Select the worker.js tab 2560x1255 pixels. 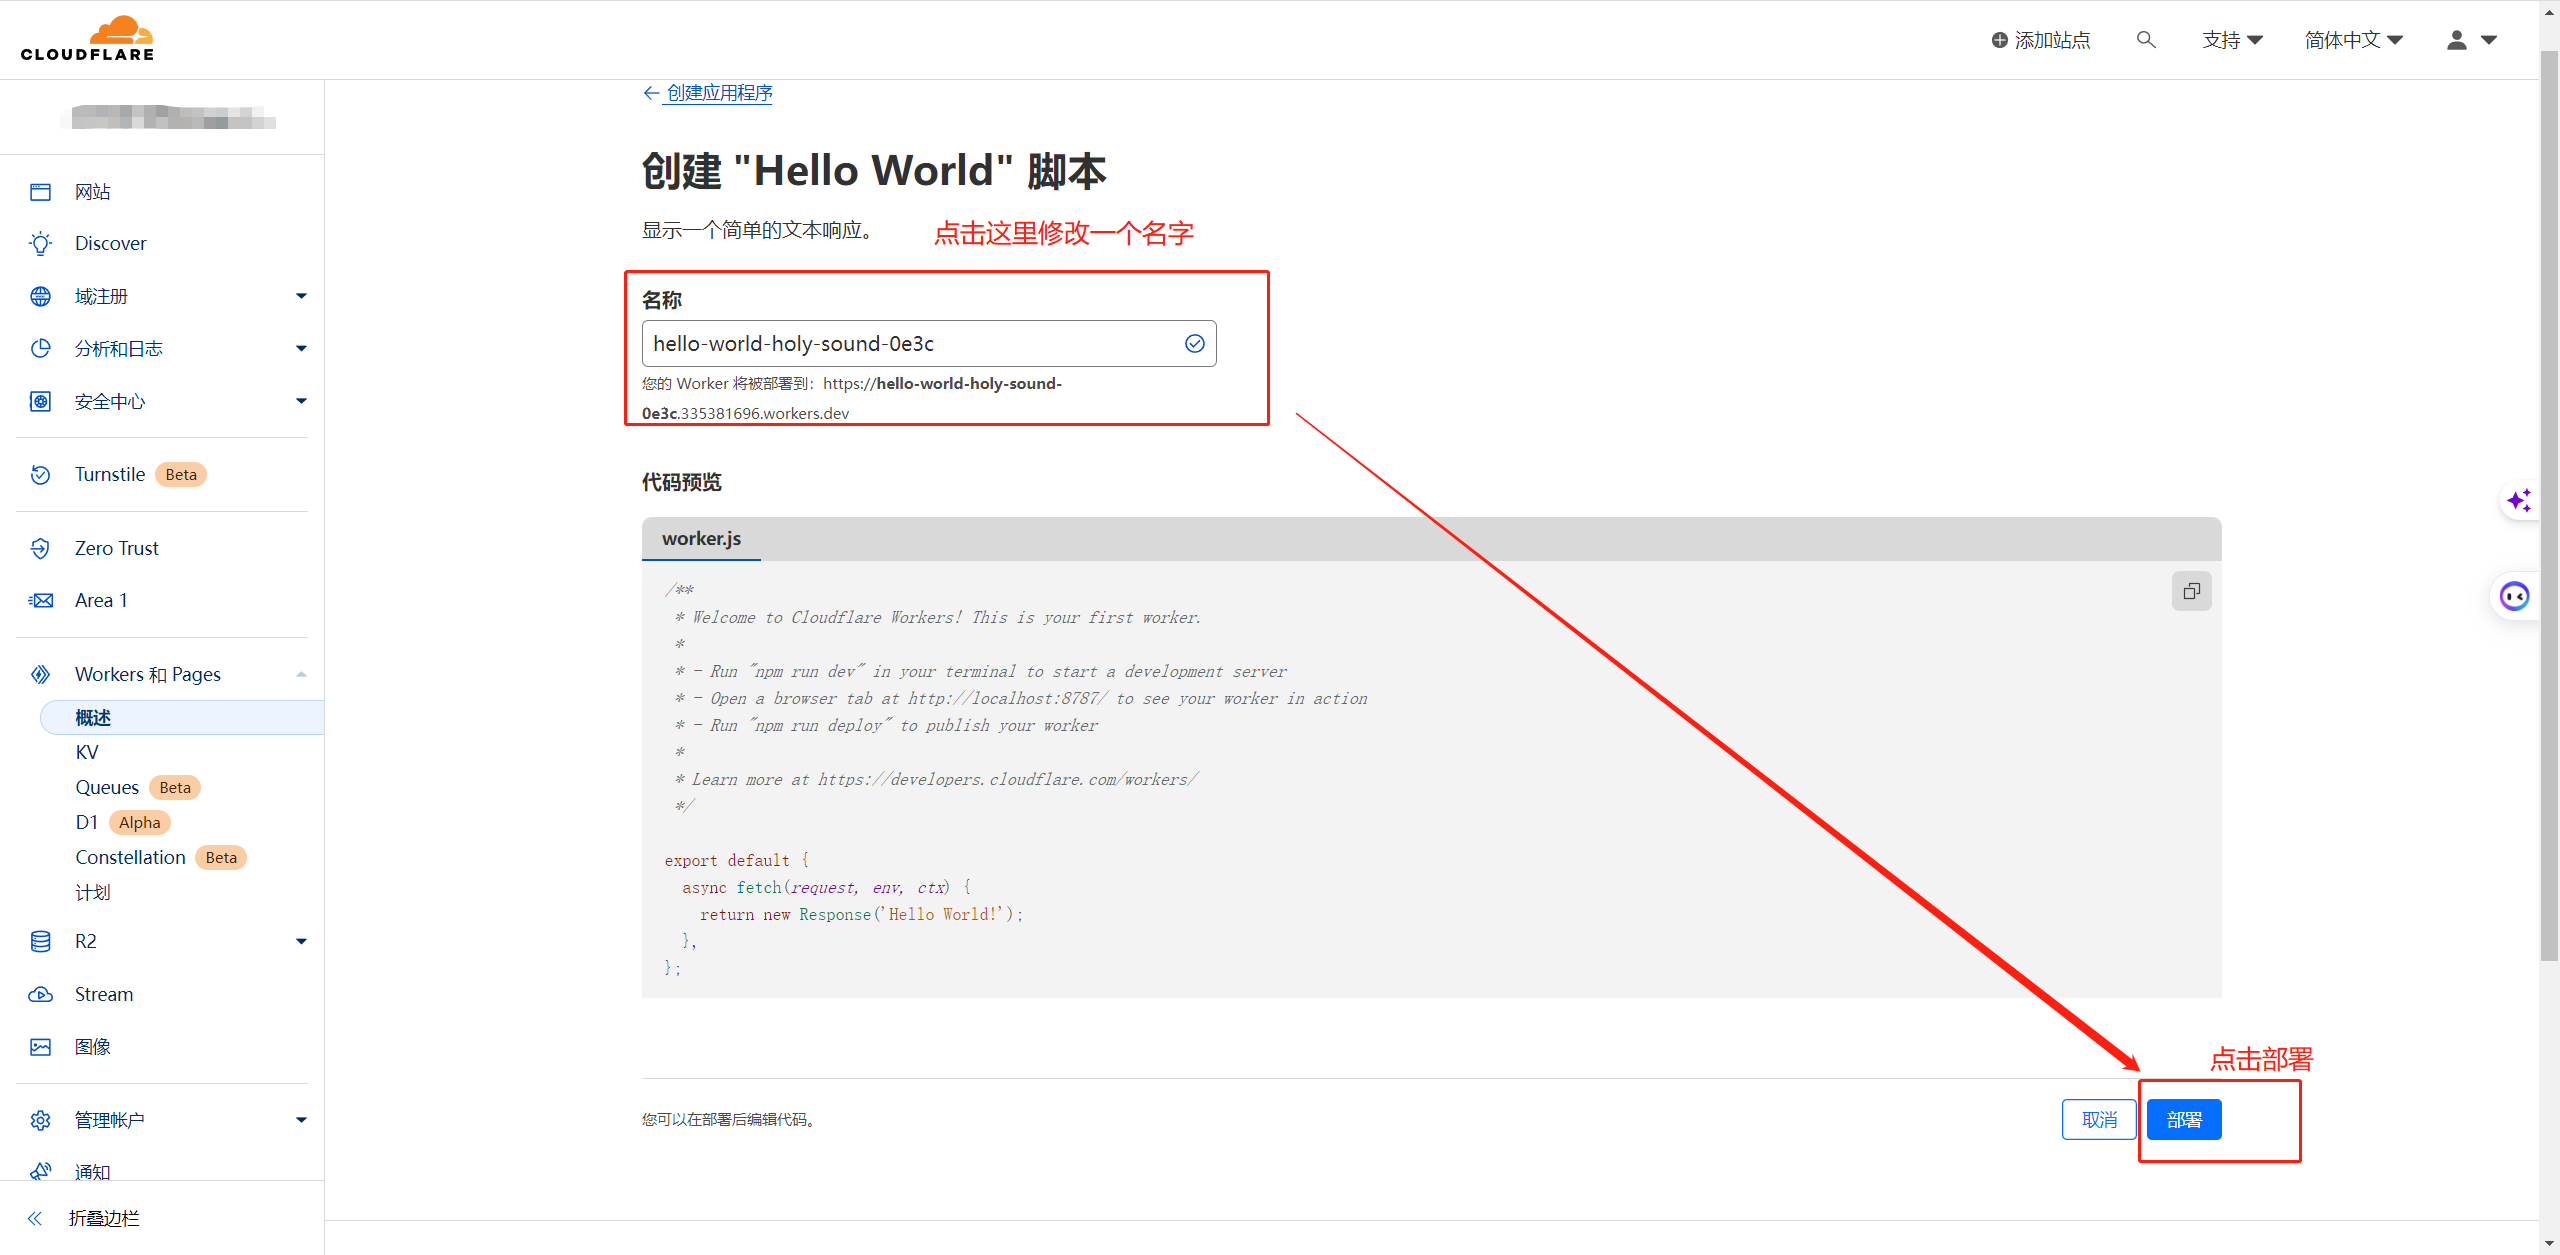(702, 537)
